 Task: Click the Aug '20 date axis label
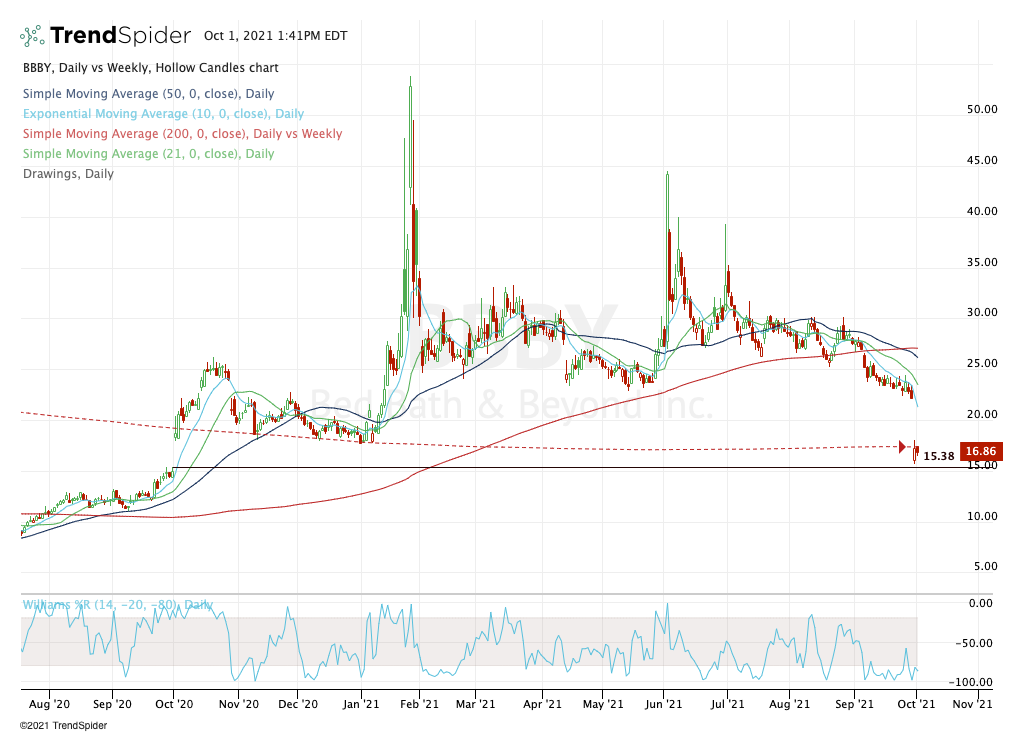[50, 704]
